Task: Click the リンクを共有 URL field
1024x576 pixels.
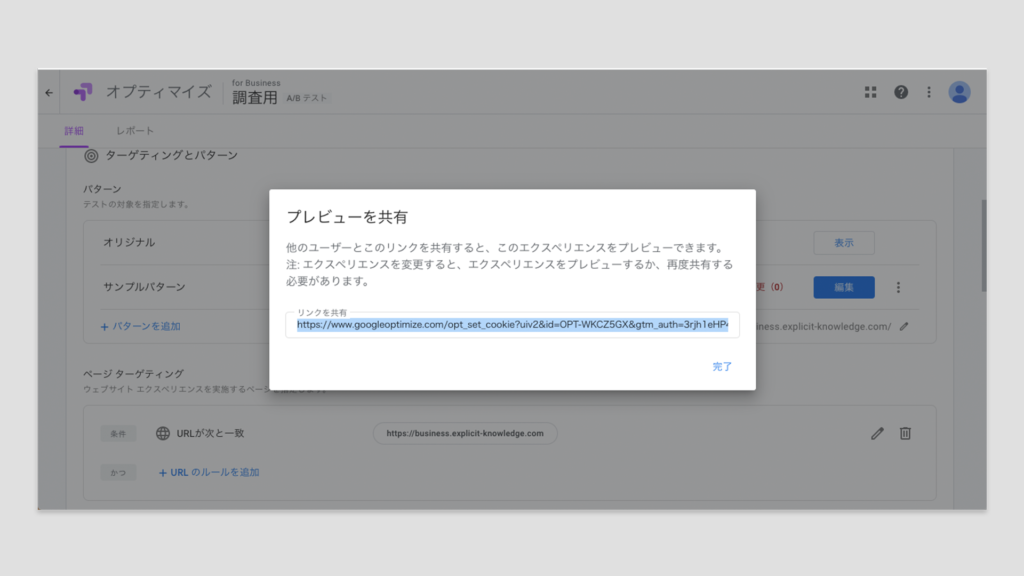Action: click(x=512, y=325)
